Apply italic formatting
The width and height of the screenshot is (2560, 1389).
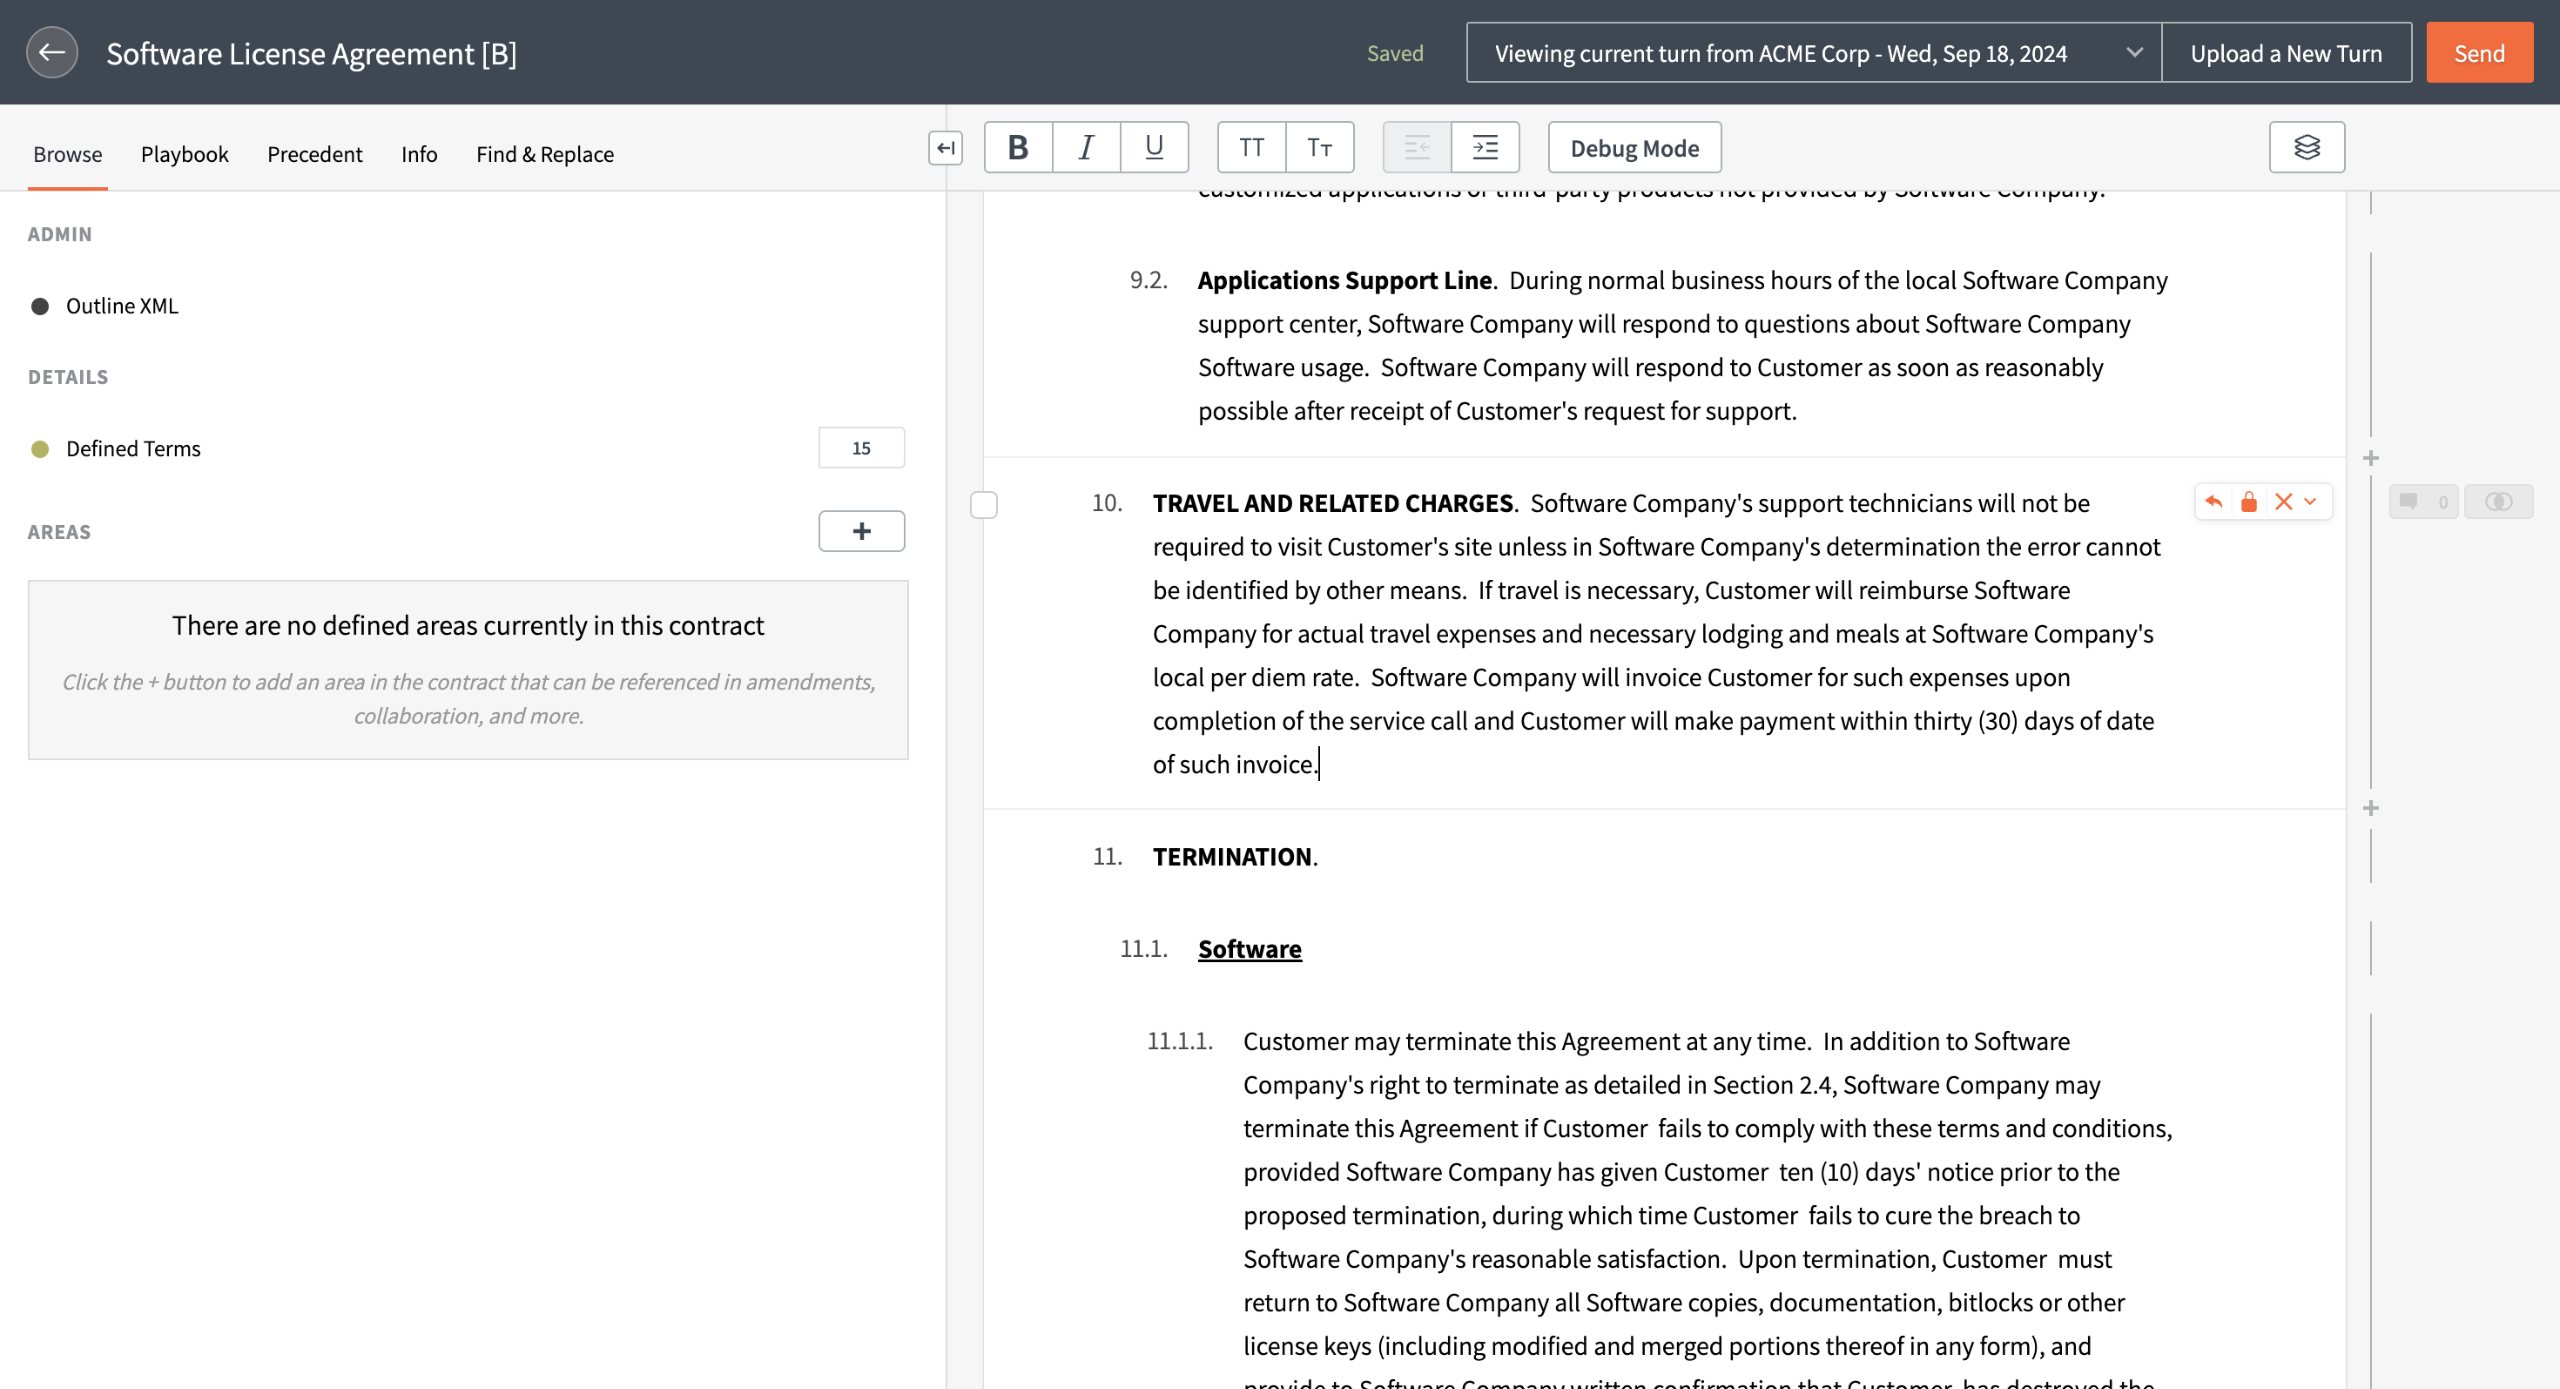pos(1086,148)
